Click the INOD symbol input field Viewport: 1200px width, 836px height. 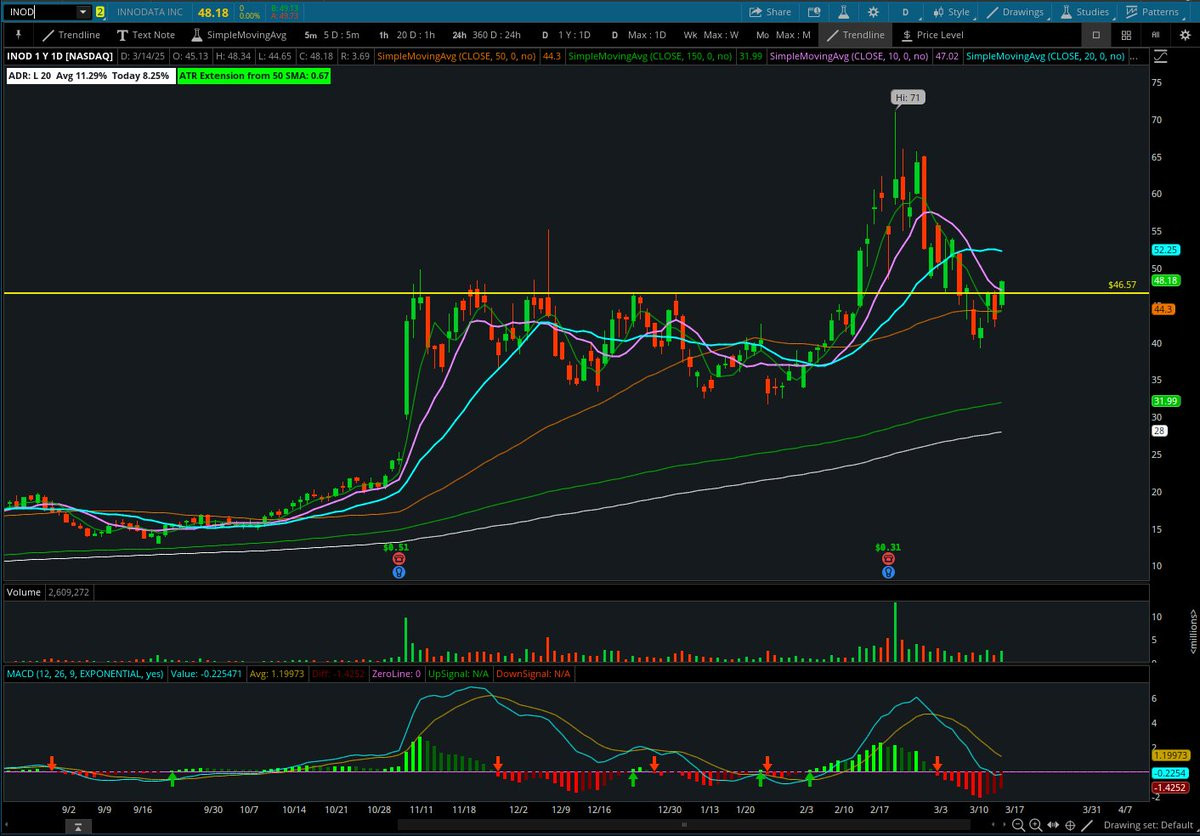40,12
